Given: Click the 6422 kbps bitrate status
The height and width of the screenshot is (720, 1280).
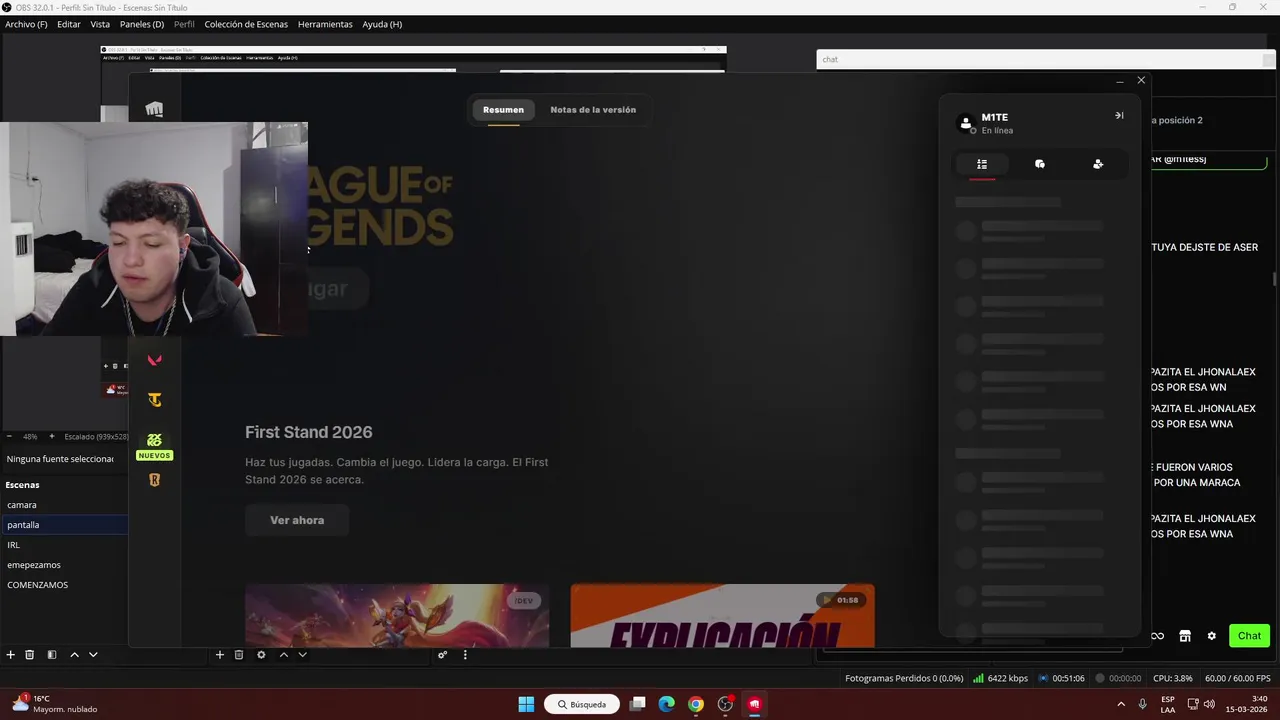Looking at the screenshot, I should click(x=1000, y=678).
